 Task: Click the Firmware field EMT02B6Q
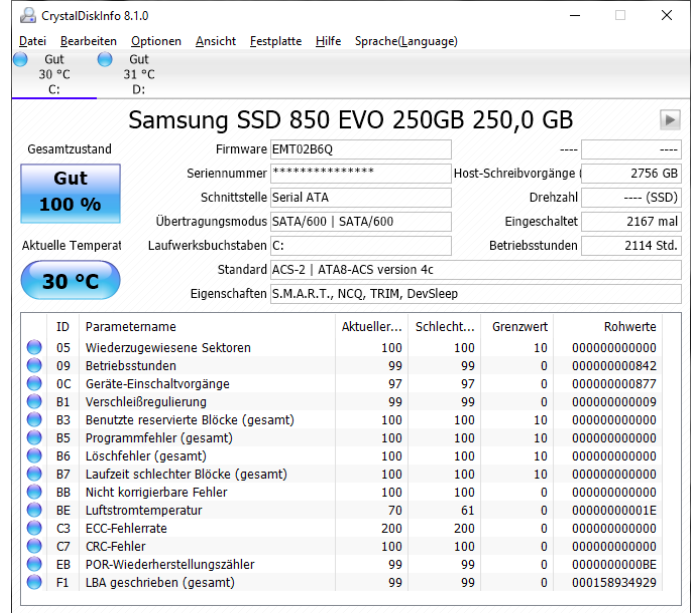[360, 149]
